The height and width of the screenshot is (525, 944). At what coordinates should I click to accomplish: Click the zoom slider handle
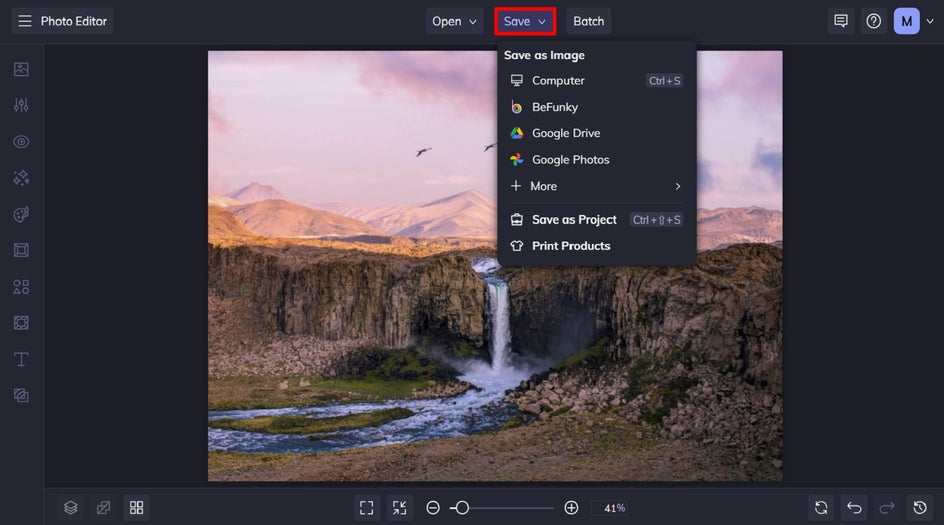point(462,508)
